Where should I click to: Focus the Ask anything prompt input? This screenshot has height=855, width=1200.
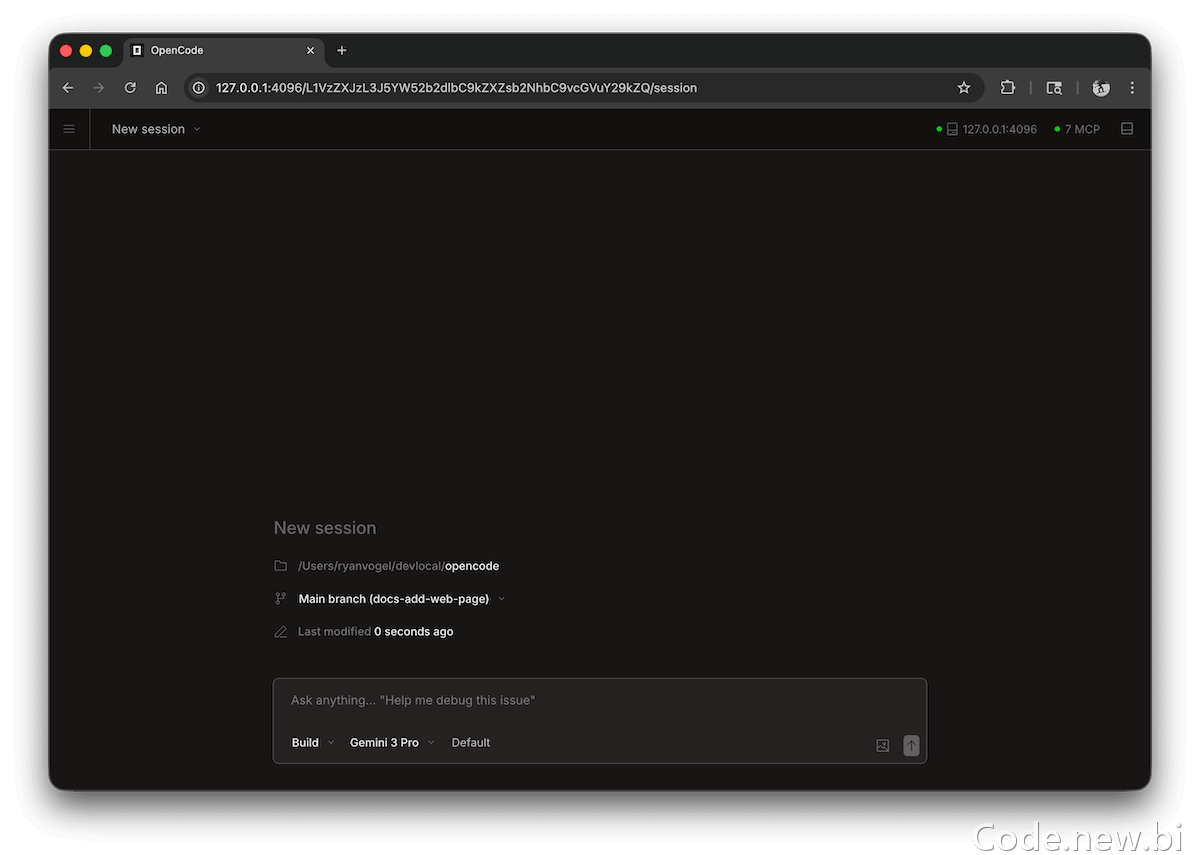click(600, 701)
